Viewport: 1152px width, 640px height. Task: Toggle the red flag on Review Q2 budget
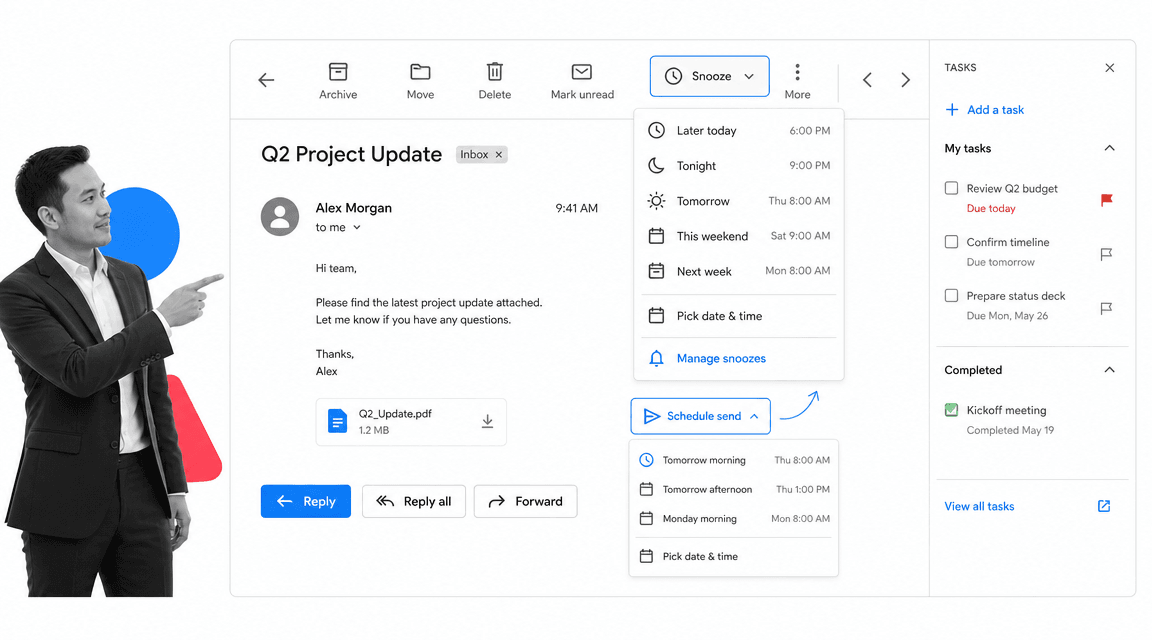(x=1106, y=200)
